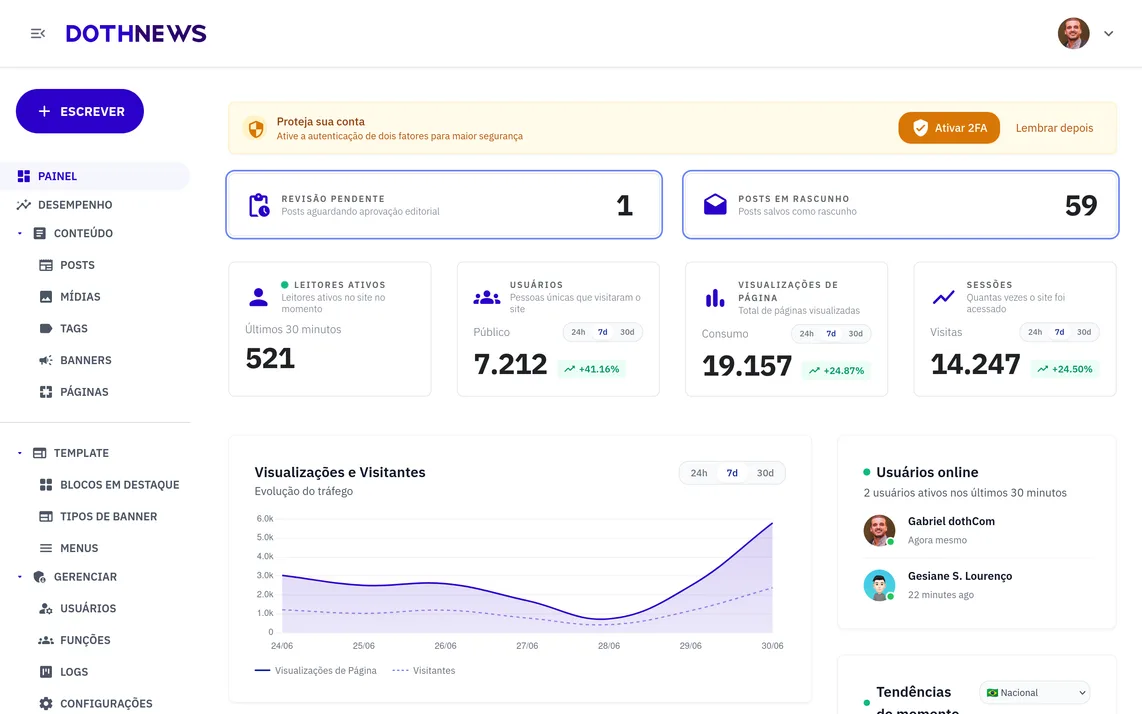Select 24h in VISUALIZAÇÕES DE PÁGINA card
This screenshot has width=1142, height=714.
point(806,334)
